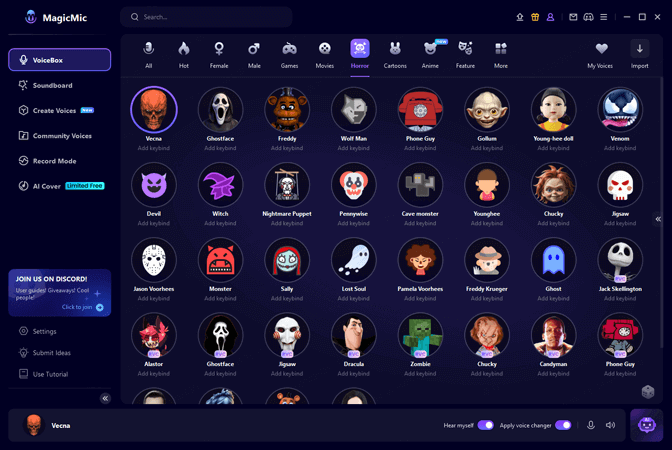This screenshot has height=450, width=672.
Task: Select the Lost Soul voice
Action: [354, 260]
